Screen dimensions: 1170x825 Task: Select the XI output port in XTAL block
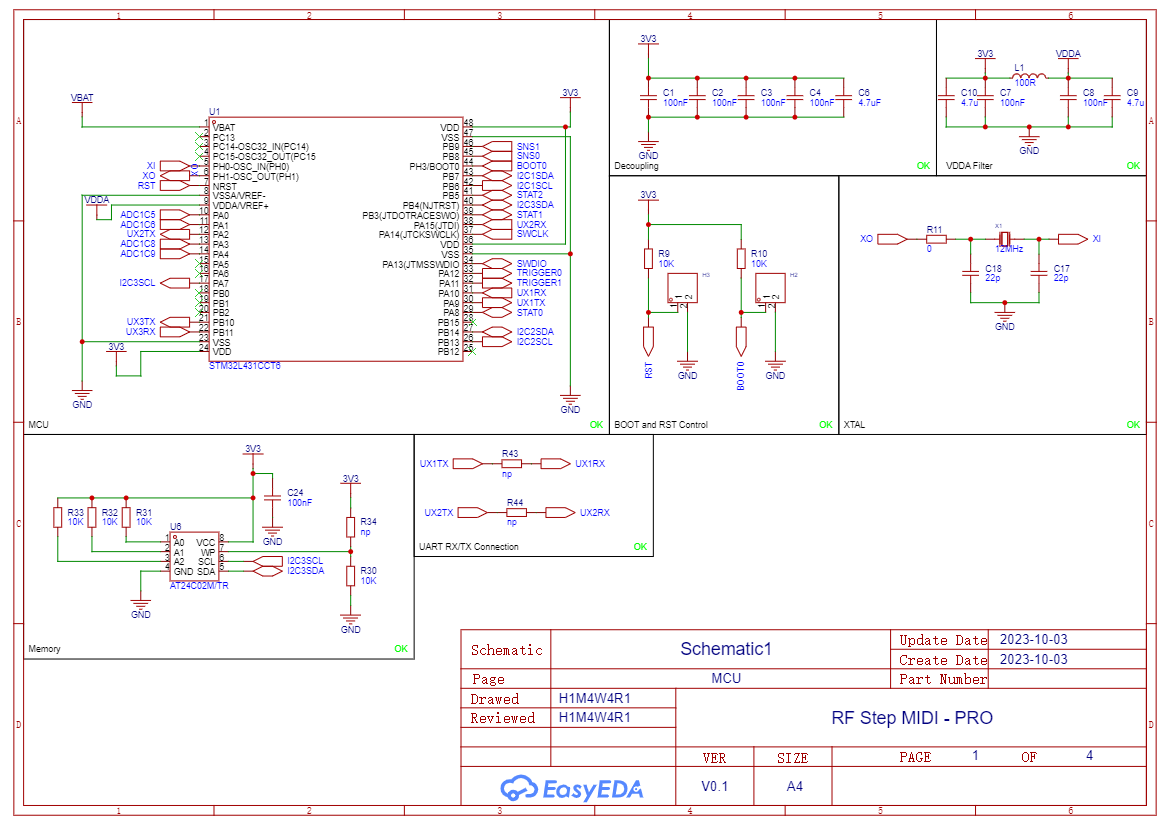1073,239
